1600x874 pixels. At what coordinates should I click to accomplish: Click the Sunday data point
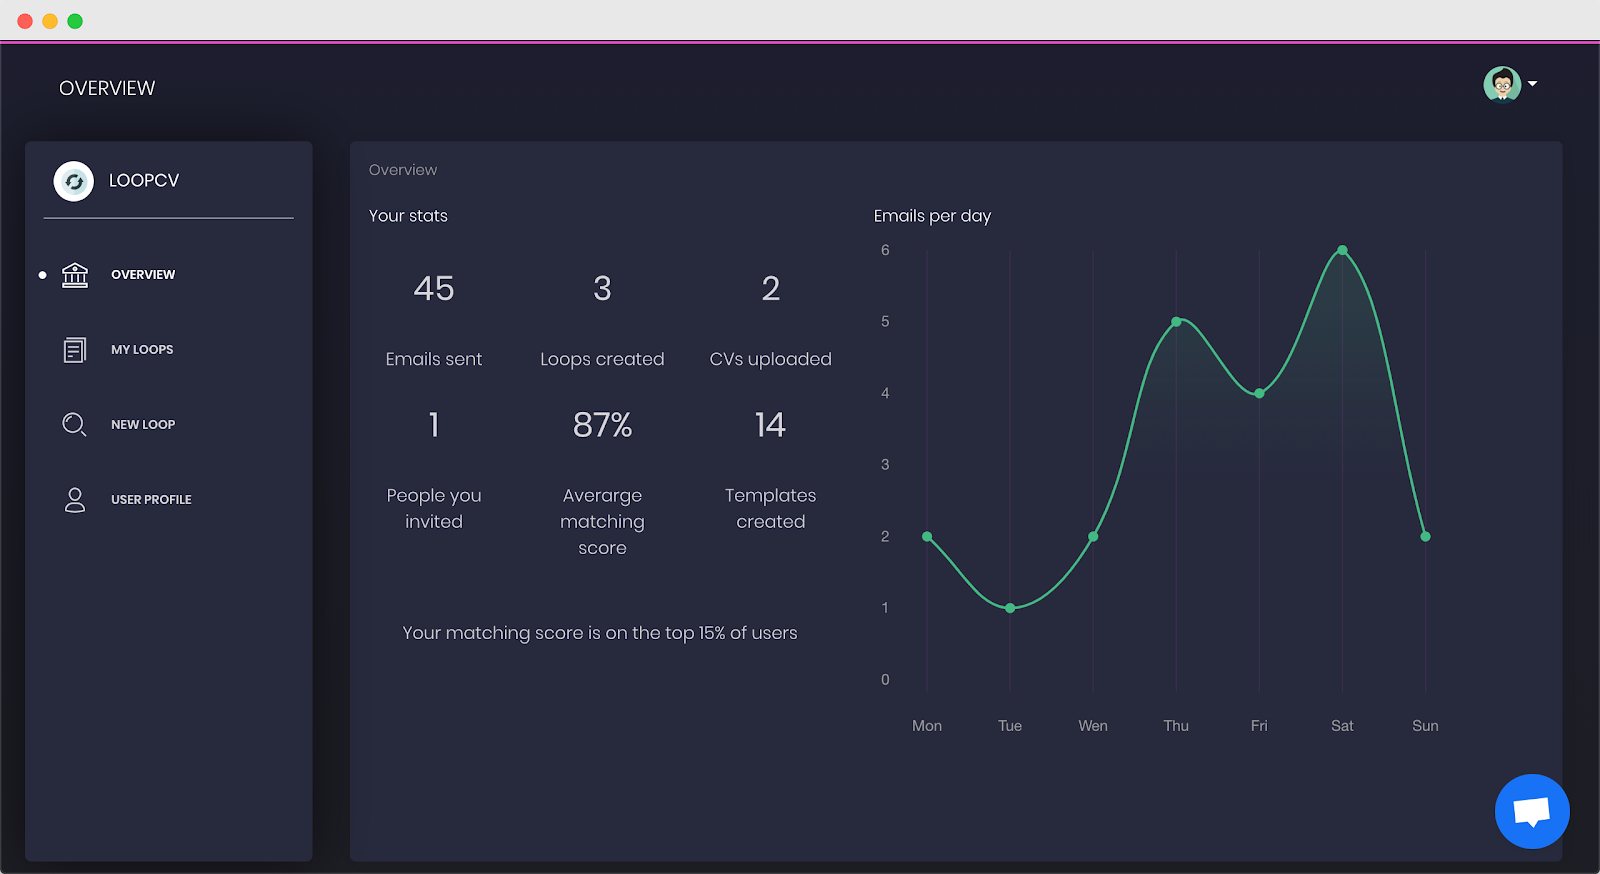click(1425, 537)
